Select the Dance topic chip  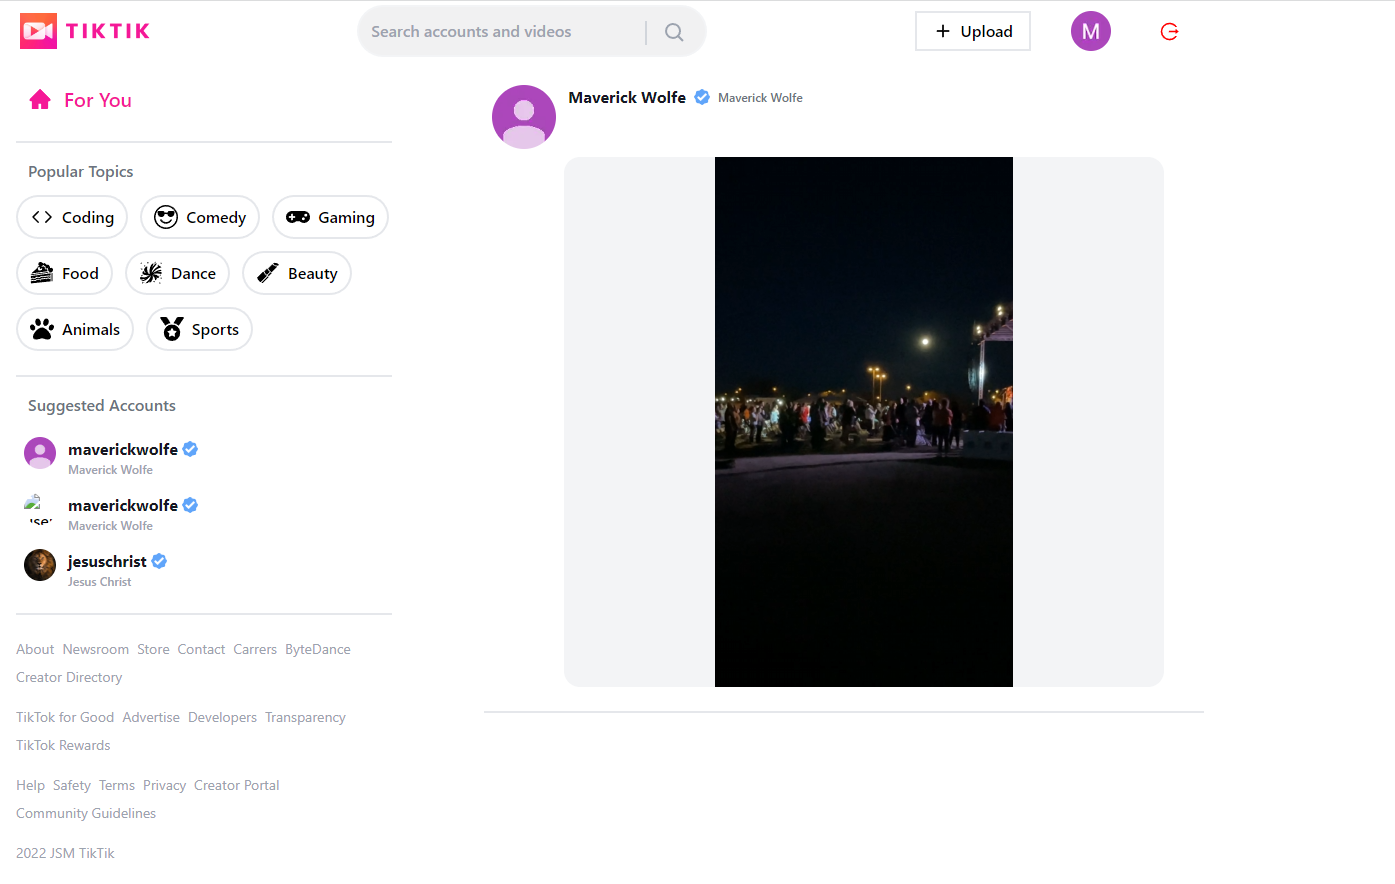coord(178,273)
